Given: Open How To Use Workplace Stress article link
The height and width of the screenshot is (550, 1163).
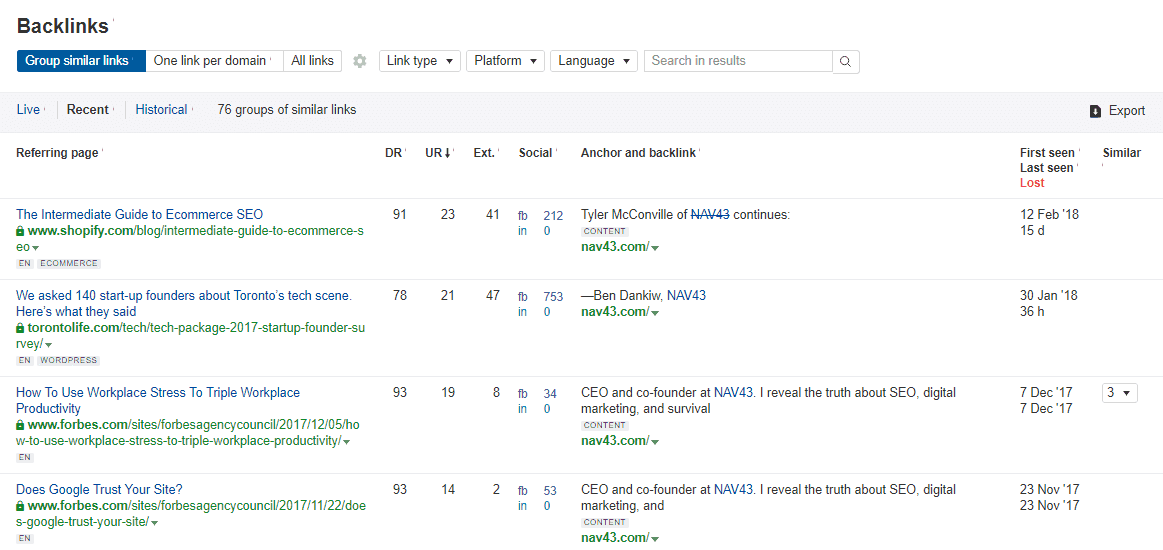Looking at the screenshot, I should click(x=158, y=400).
